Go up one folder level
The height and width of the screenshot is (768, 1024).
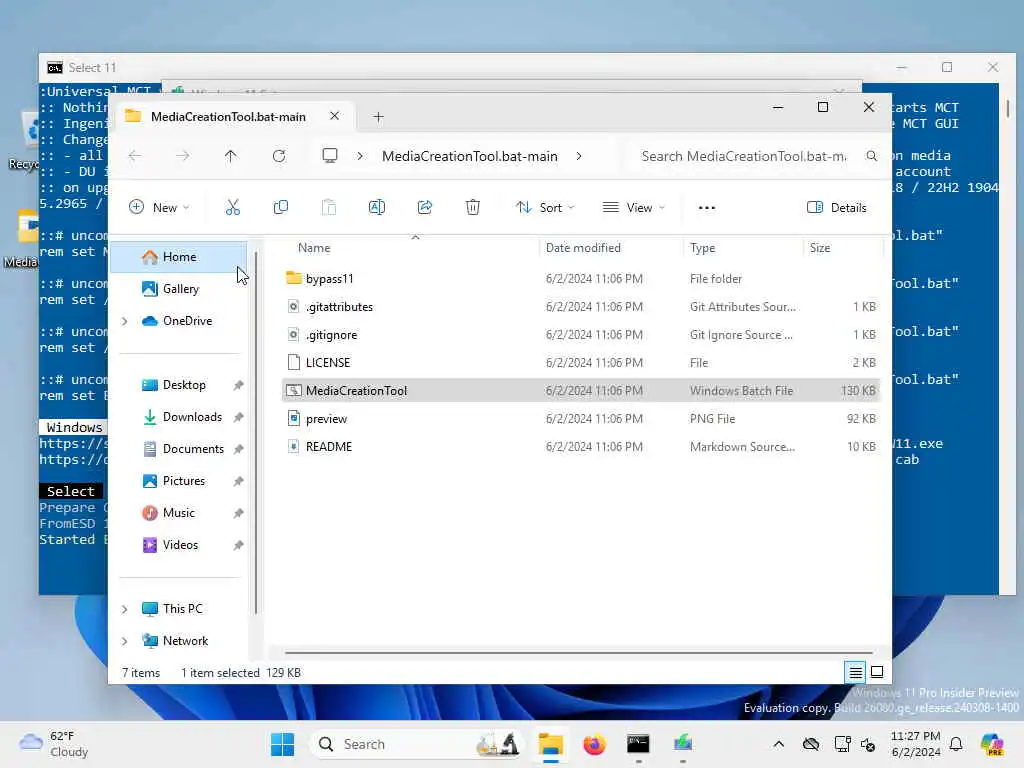click(231, 156)
